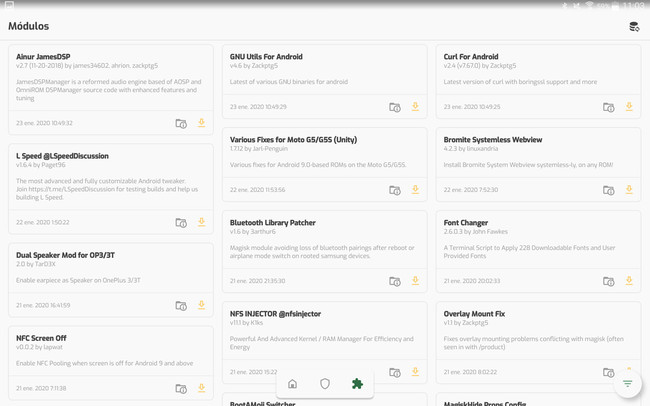Open info for GNU Utils For Android

[x=395, y=107]
